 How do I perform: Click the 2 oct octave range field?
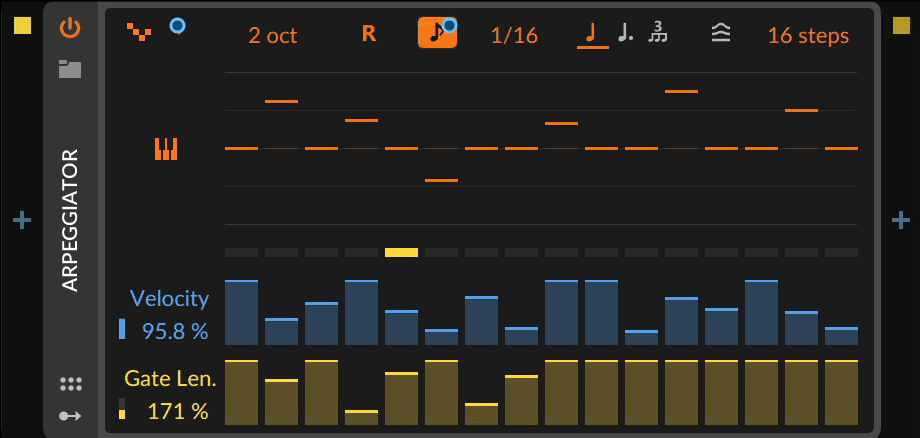pos(273,36)
